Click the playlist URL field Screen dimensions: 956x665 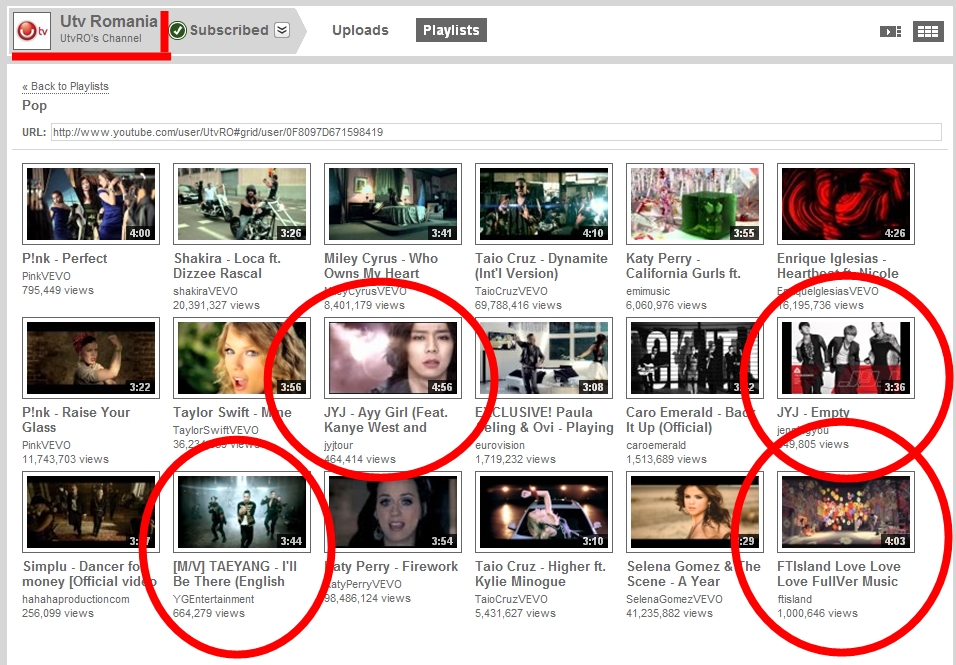[x=496, y=132]
